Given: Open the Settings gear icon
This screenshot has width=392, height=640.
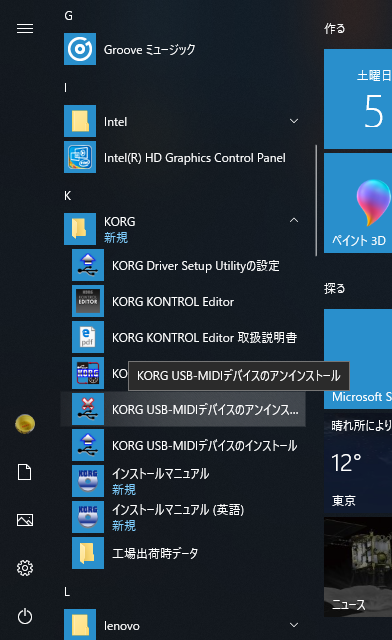Looking at the screenshot, I should (x=25, y=568).
